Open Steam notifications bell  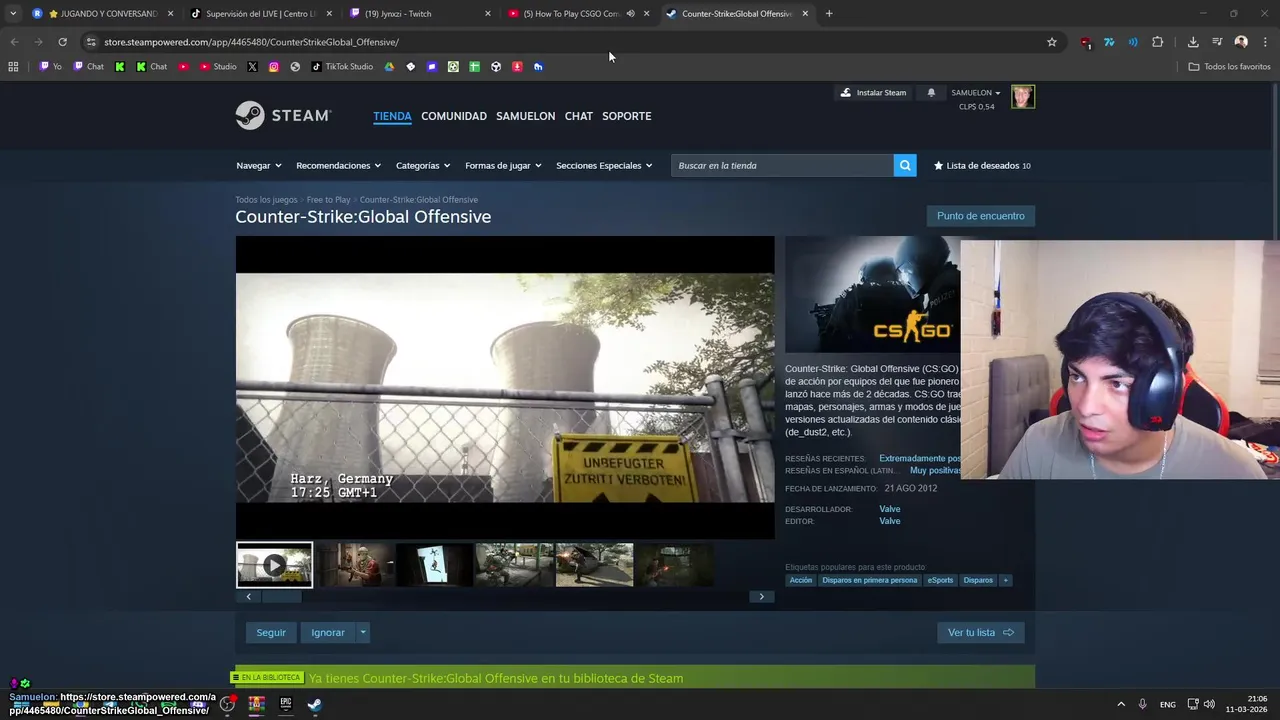coord(931,93)
